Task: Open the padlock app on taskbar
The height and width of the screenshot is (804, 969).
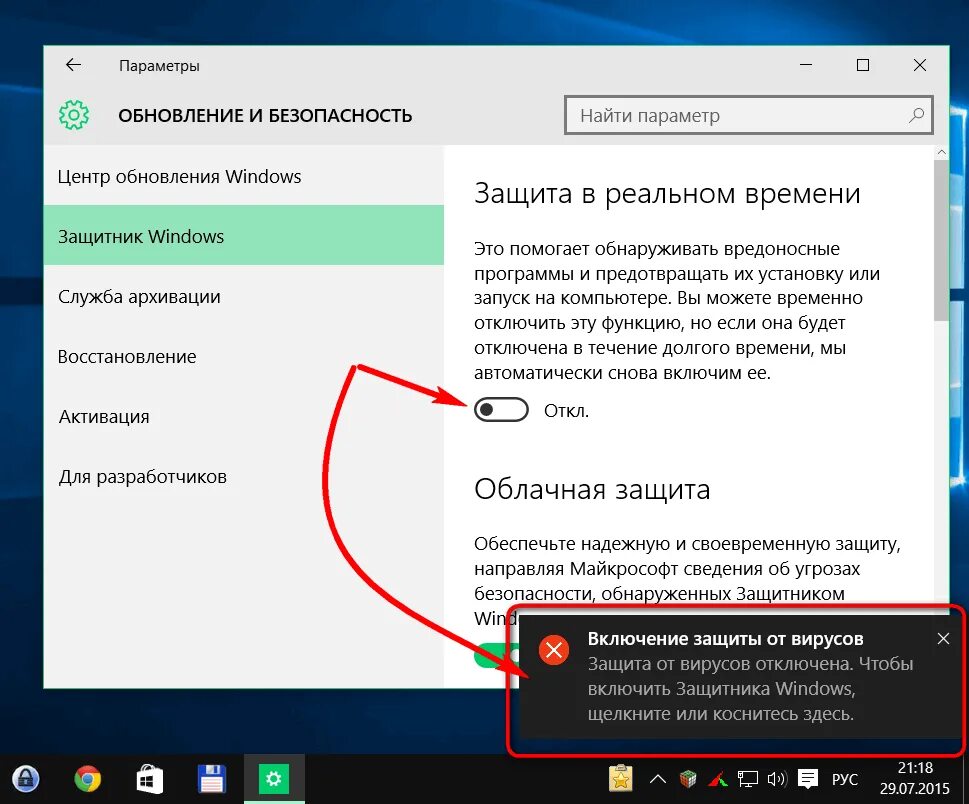Action: [26, 779]
